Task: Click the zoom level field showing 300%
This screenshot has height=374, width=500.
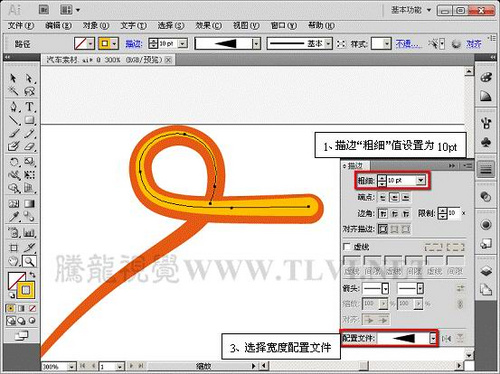Action: pyautogui.click(x=55, y=366)
